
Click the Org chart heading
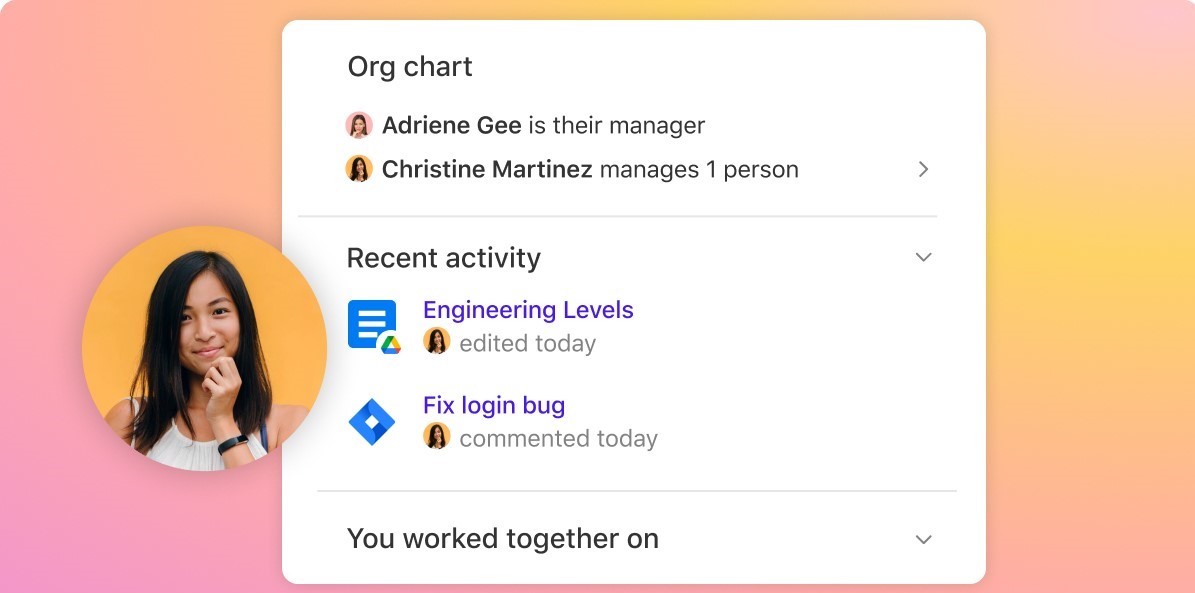pos(410,67)
